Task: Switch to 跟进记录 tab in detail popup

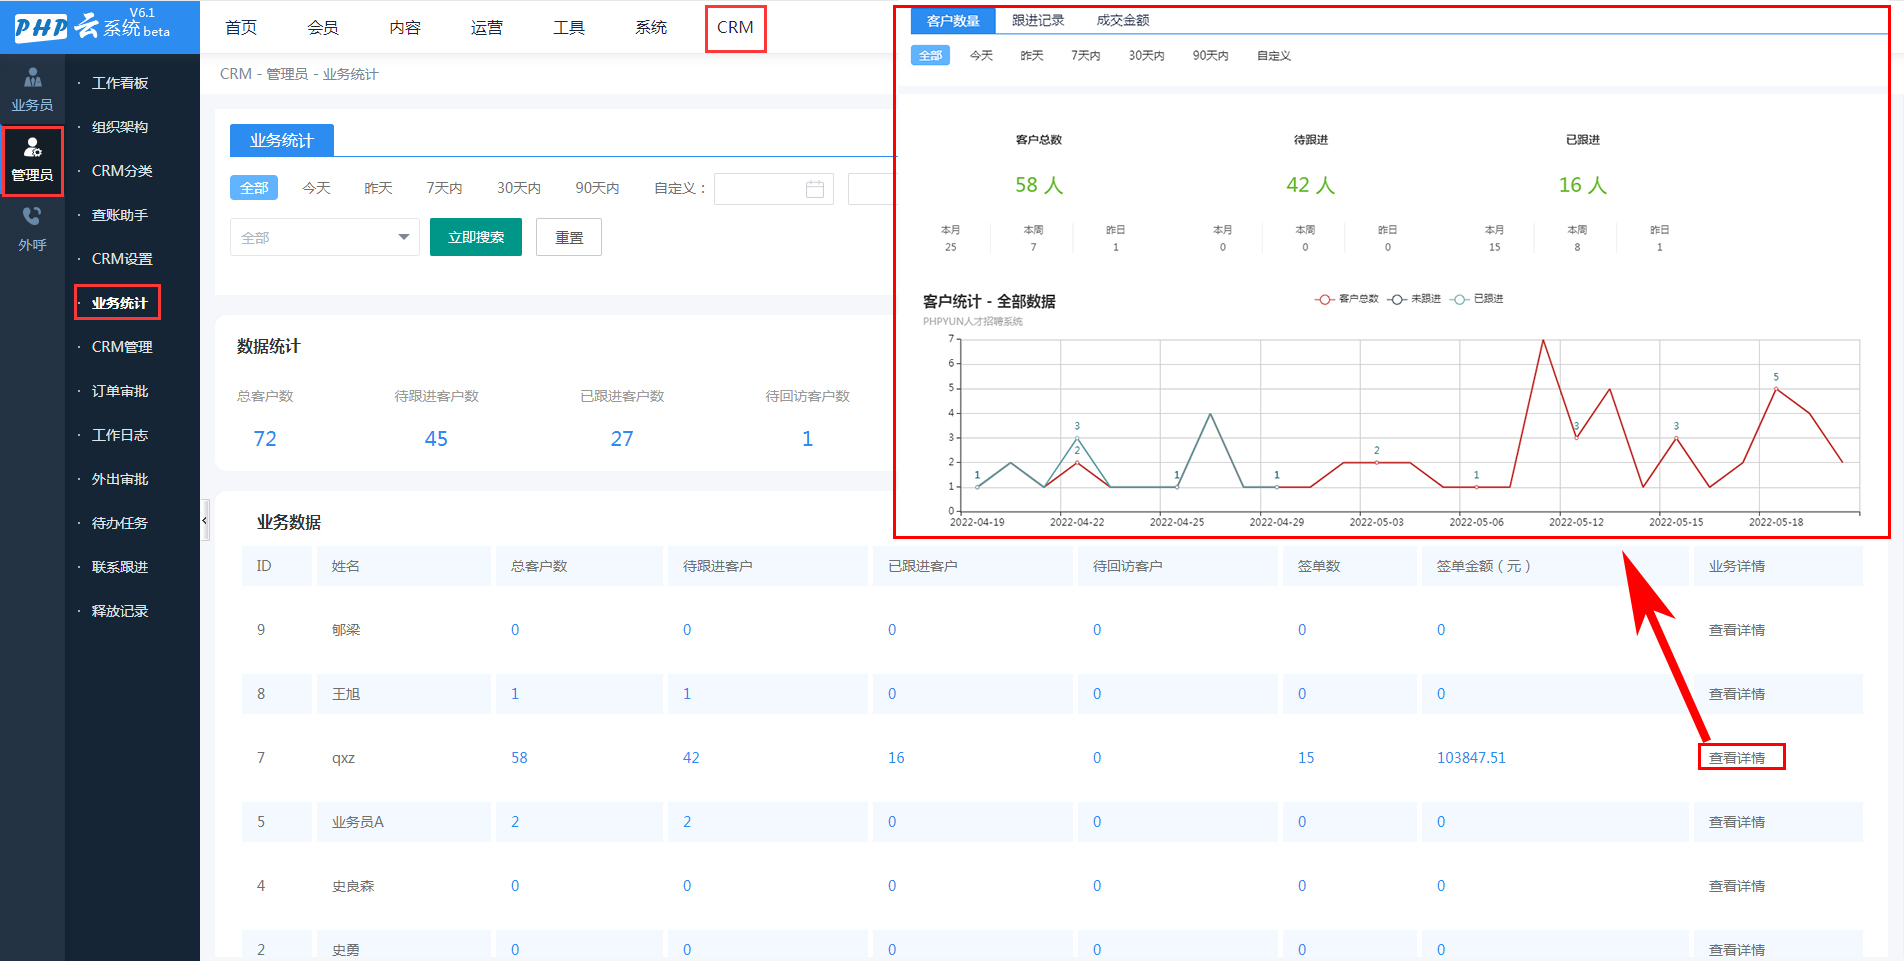Action: 1038,20
